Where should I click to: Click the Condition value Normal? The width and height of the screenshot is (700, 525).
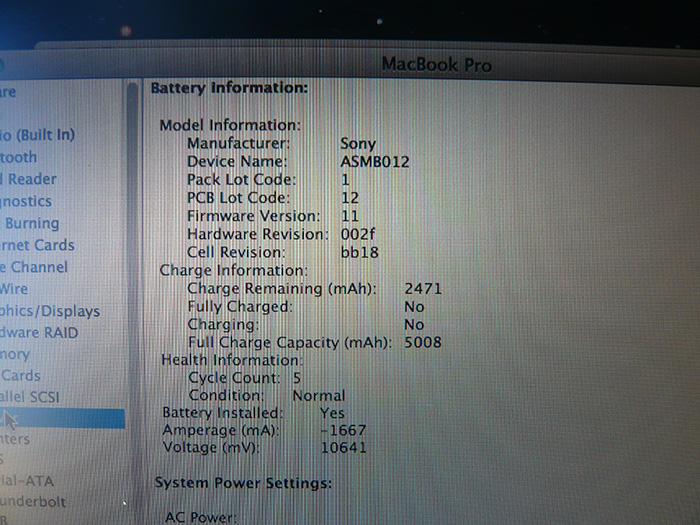pyautogui.click(x=319, y=396)
